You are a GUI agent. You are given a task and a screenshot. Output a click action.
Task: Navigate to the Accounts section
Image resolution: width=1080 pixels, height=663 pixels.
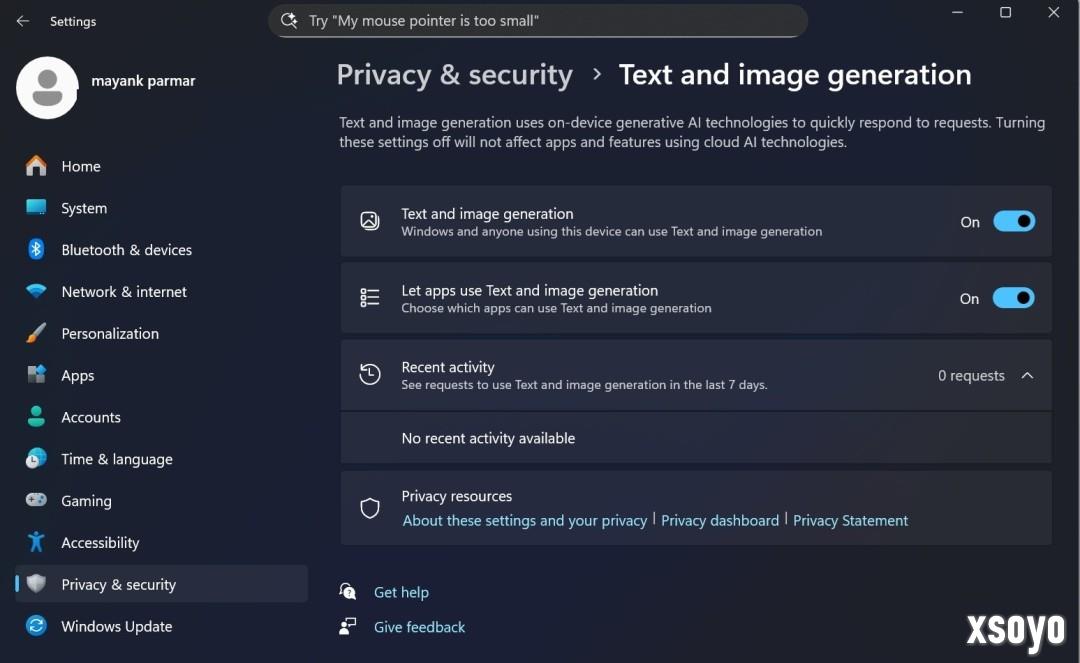[x=90, y=417]
